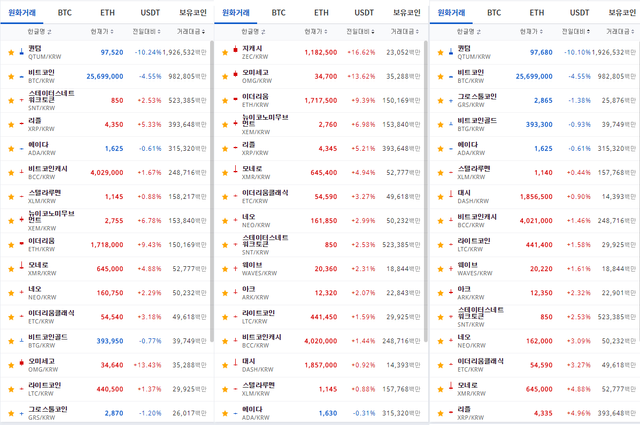
Task: Click candle icon for 그로스톨코인 priced 2,865
Action: (x=451, y=100)
